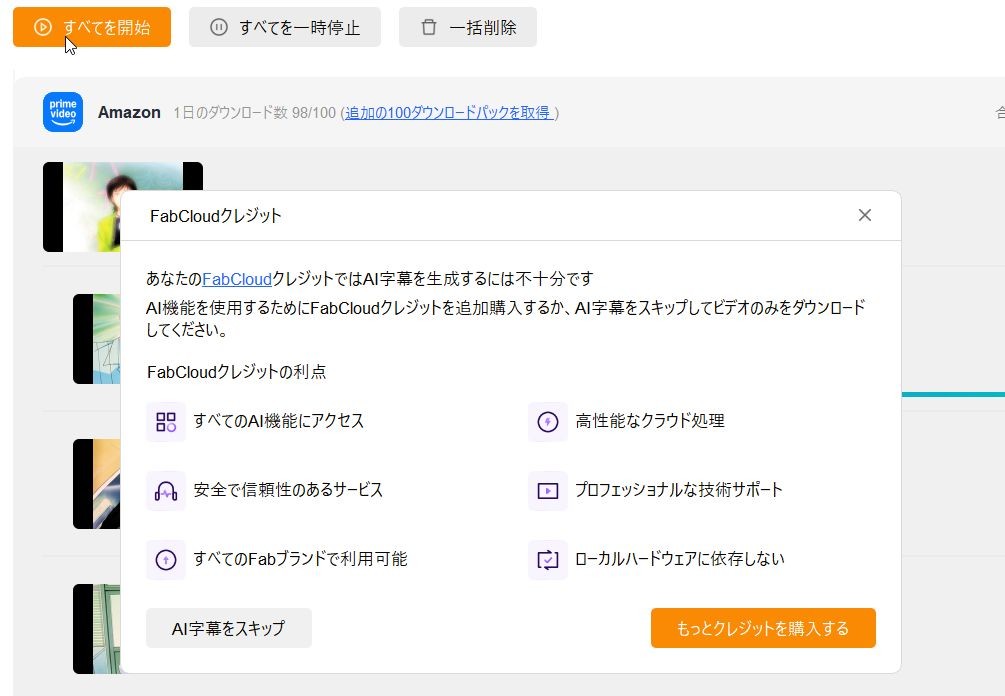Pause all downloads with すべてを一時停止
Screen dimensions: 1005x696
point(285,27)
